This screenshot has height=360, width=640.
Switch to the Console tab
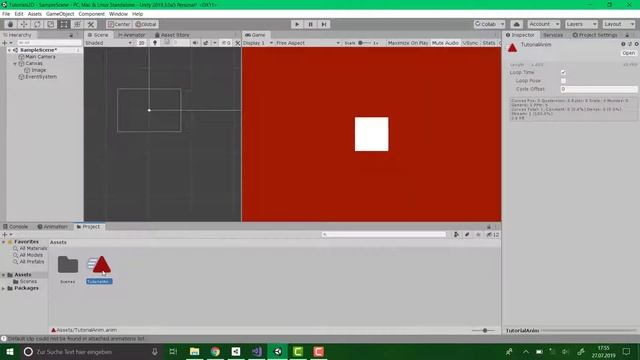(x=16, y=227)
